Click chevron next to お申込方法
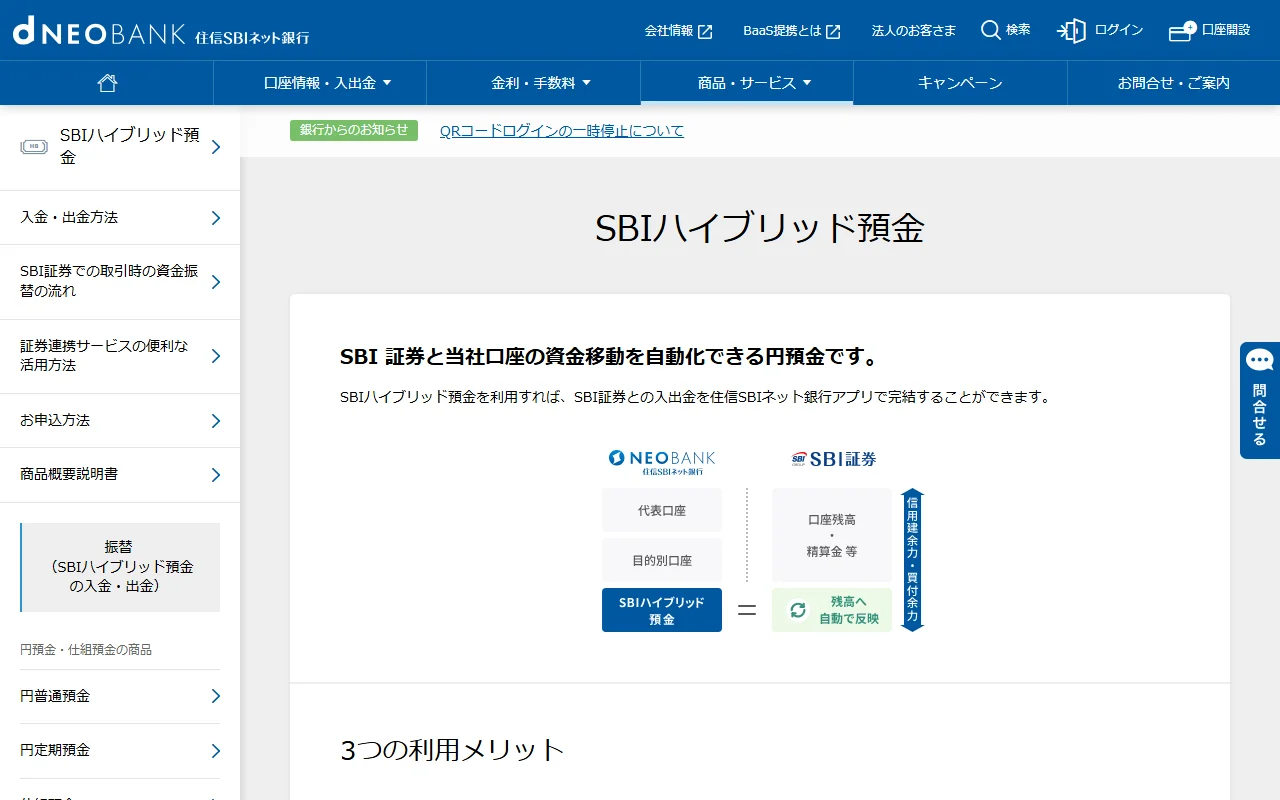 [216, 421]
